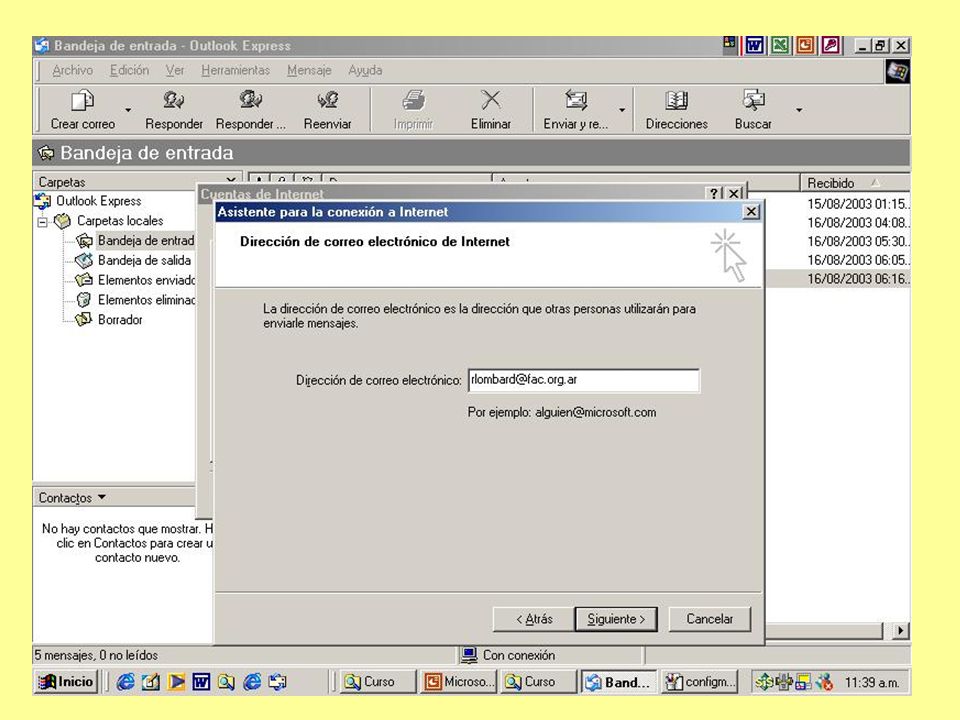The width and height of the screenshot is (960, 720).
Task: Open the toolbar overflow arrow after Buscar
Action: pyautogui.click(x=799, y=110)
